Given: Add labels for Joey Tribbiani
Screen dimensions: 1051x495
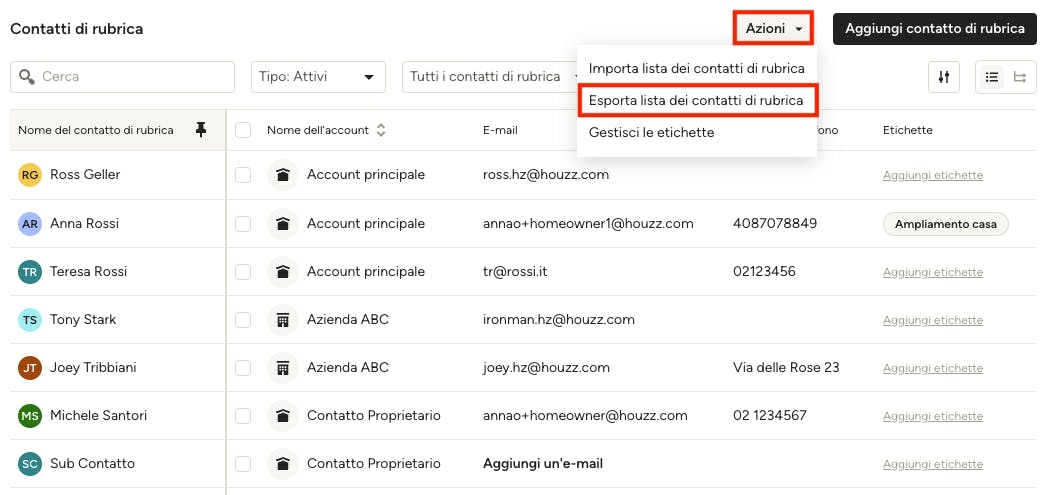Looking at the screenshot, I should pos(932,368).
